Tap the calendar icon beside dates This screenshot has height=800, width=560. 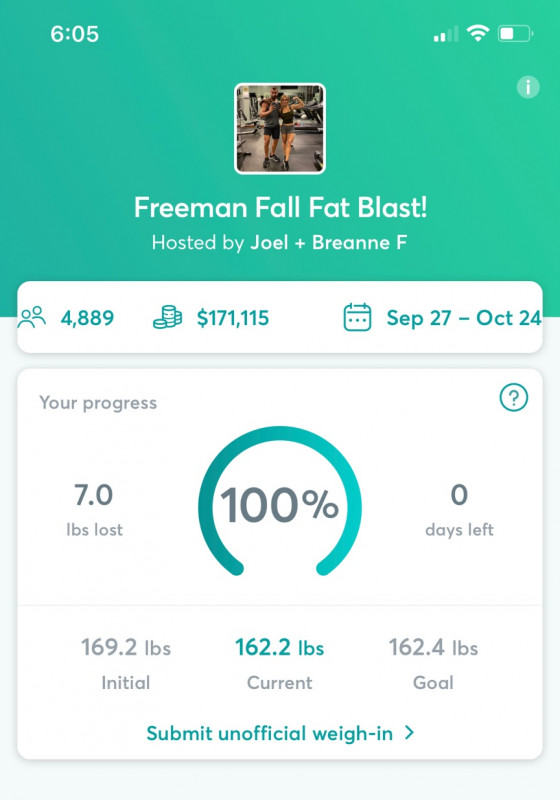pos(357,317)
